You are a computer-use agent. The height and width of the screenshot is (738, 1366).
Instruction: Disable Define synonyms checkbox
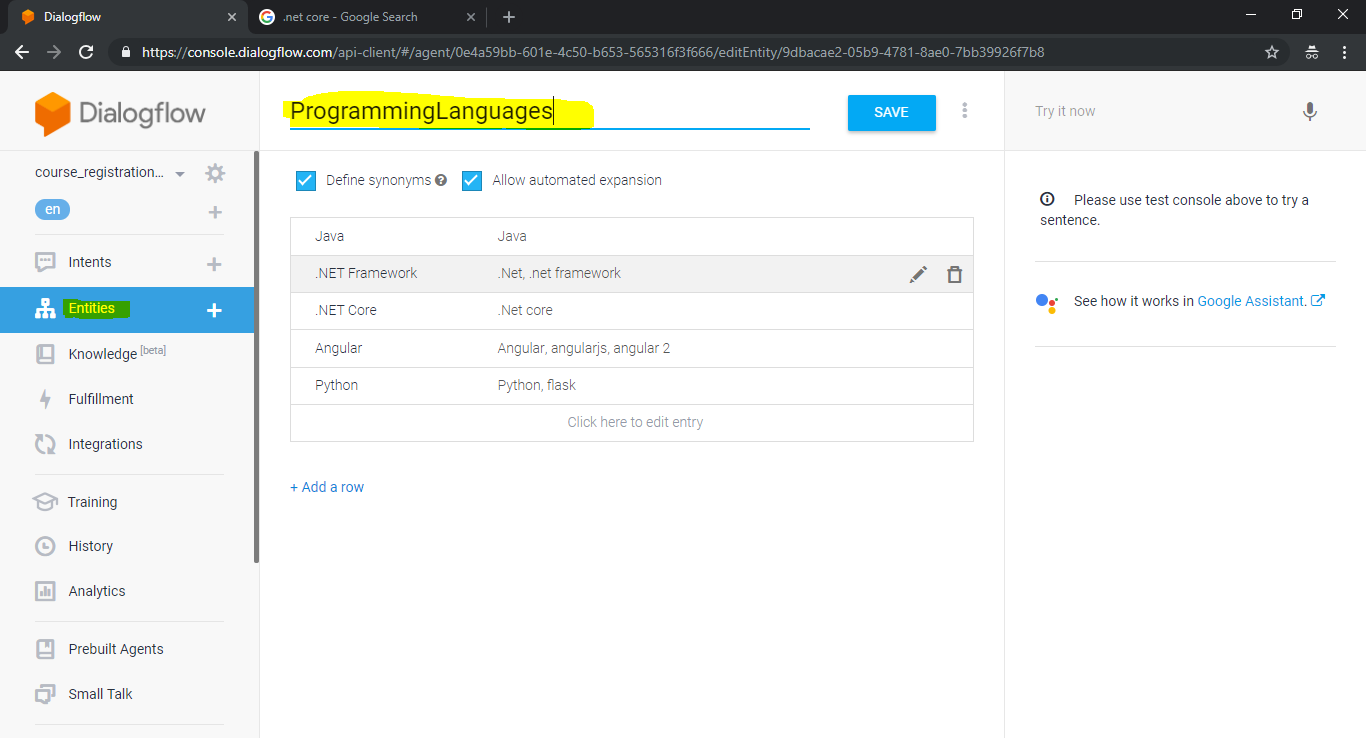click(305, 180)
